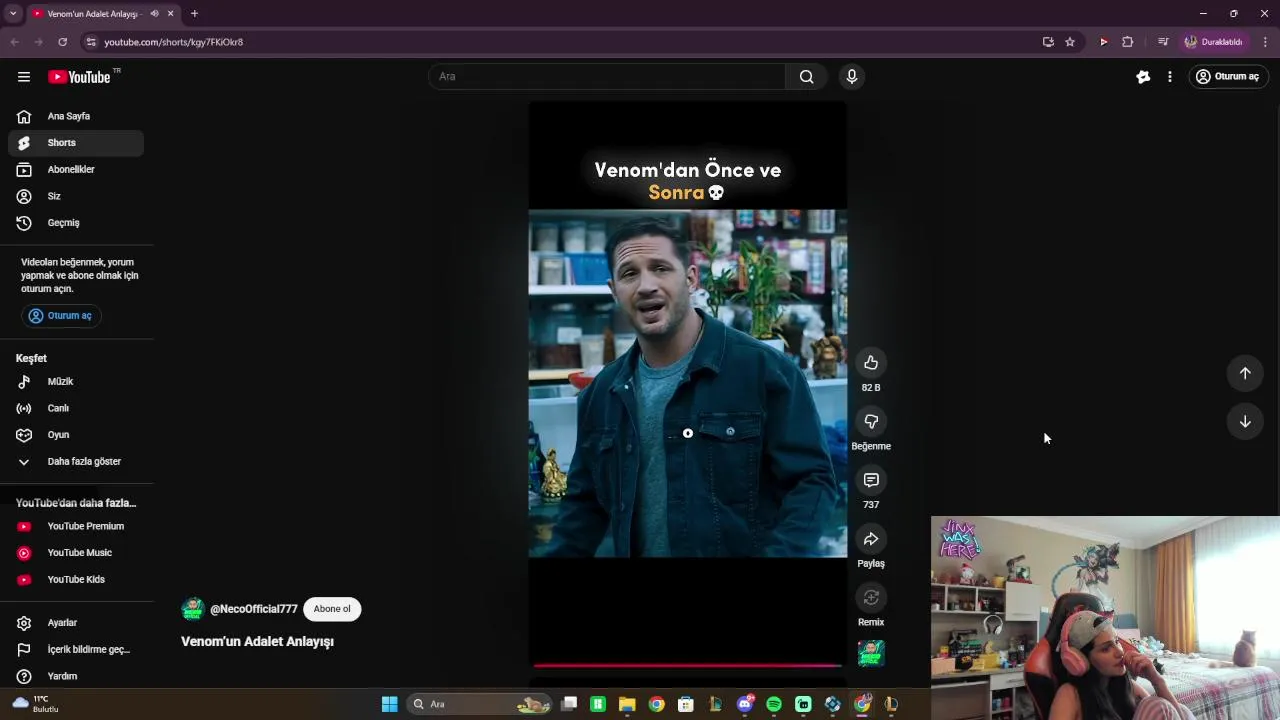The width and height of the screenshot is (1280, 720).
Task: Share the Short via Paylaş icon
Action: pos(871,539)
